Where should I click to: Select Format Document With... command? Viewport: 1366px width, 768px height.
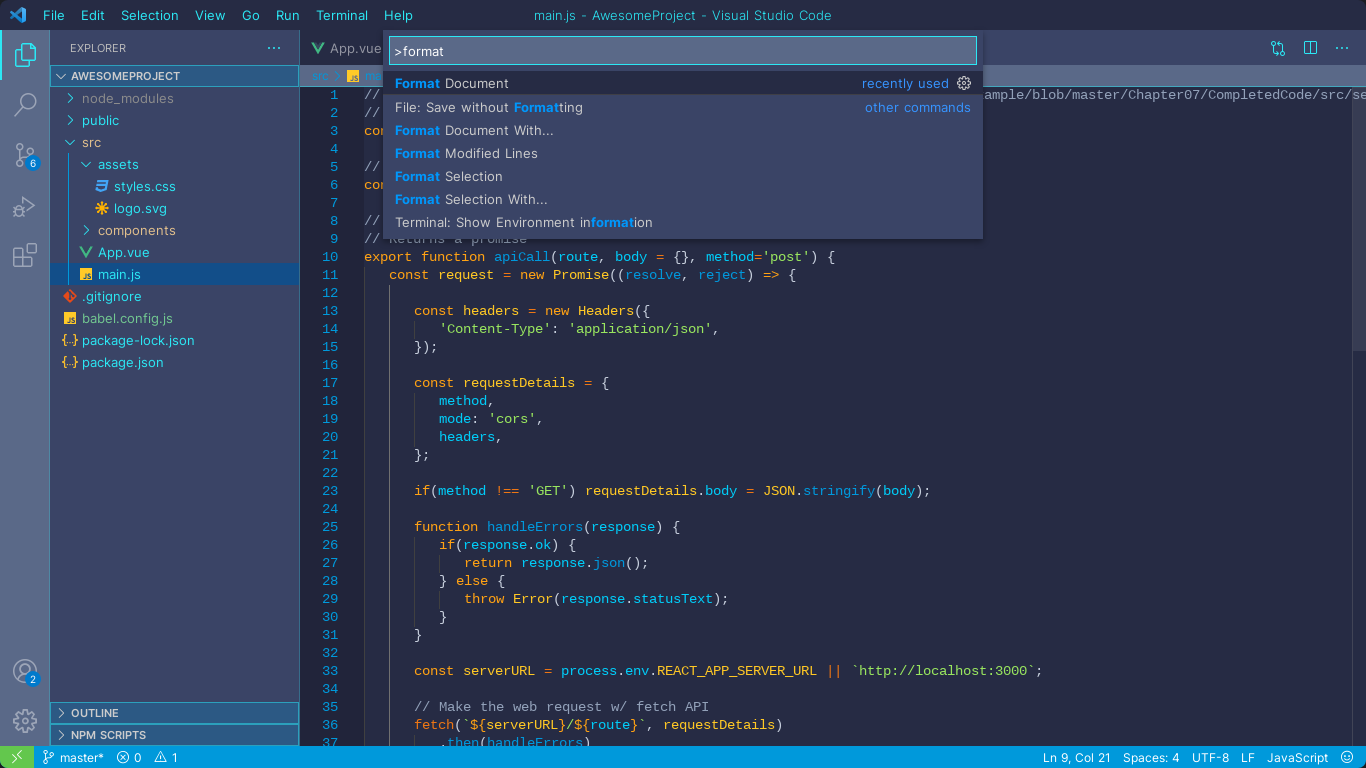[683, 130]
